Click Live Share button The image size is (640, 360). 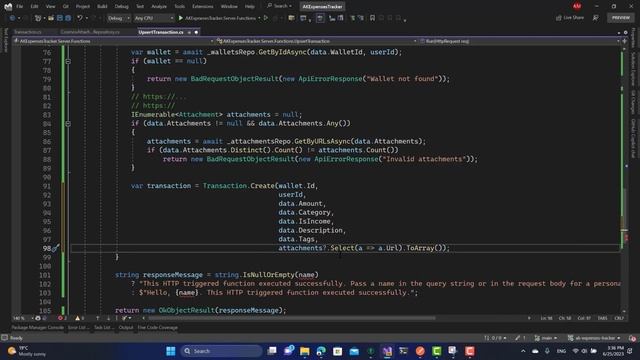(570, 18)
